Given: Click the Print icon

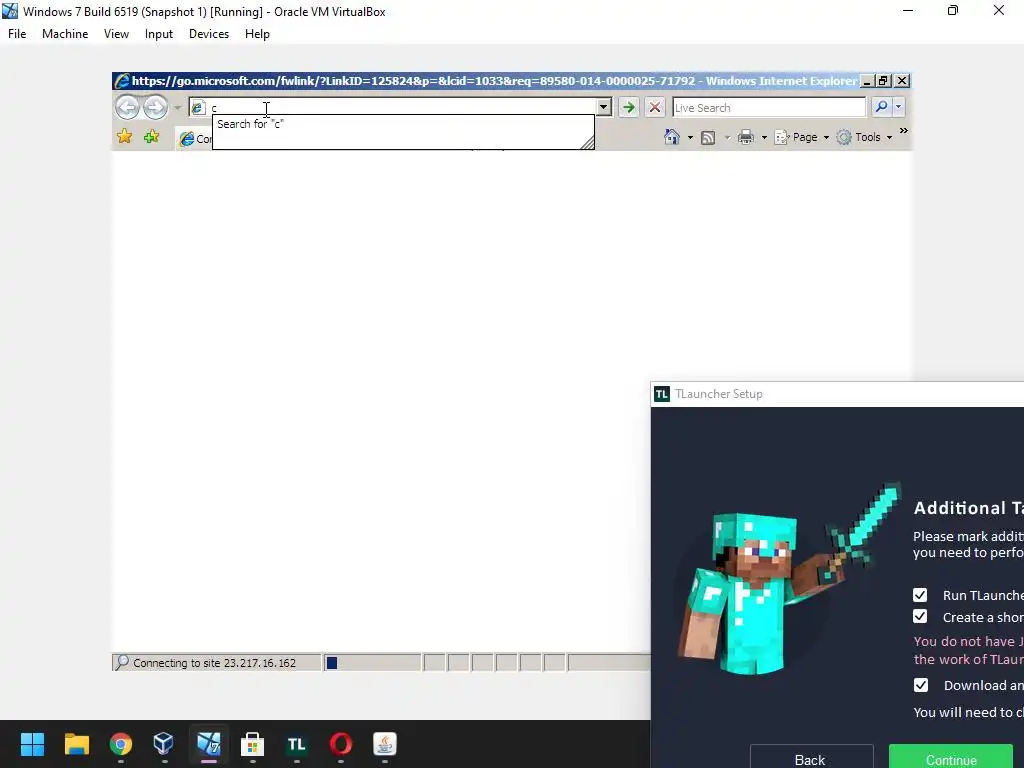Looking at the screenshot, I should pyautogui.click(x=746, y=136).
